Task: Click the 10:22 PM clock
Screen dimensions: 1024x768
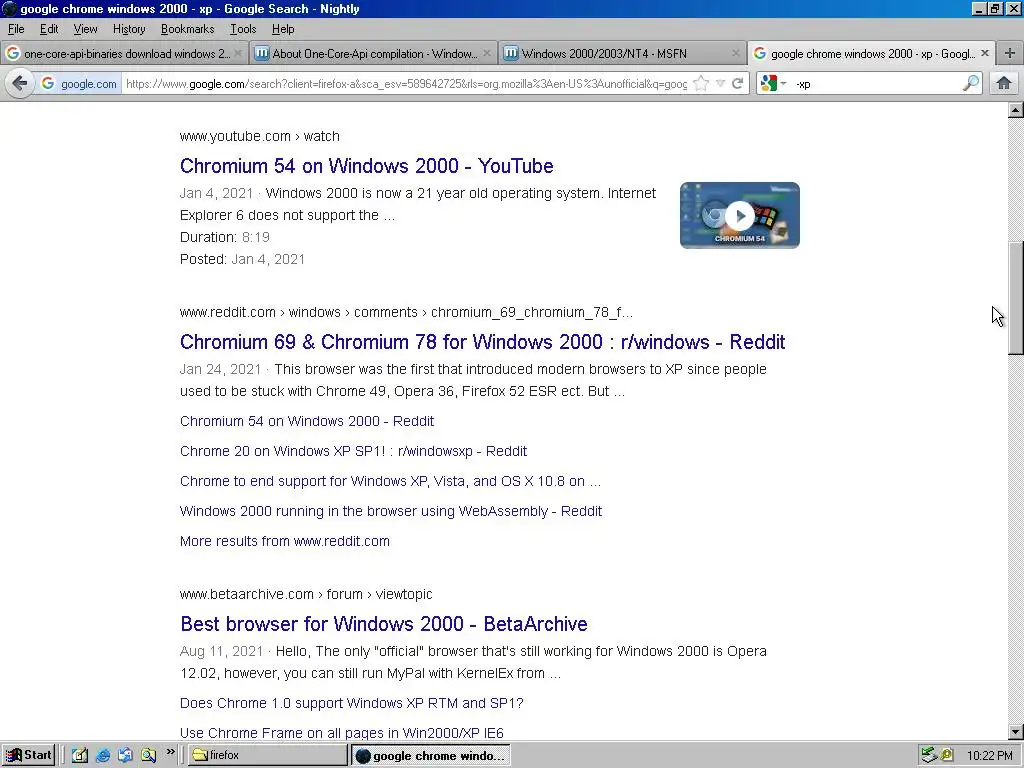Action: pyautogui.click(x=990, y=756)
